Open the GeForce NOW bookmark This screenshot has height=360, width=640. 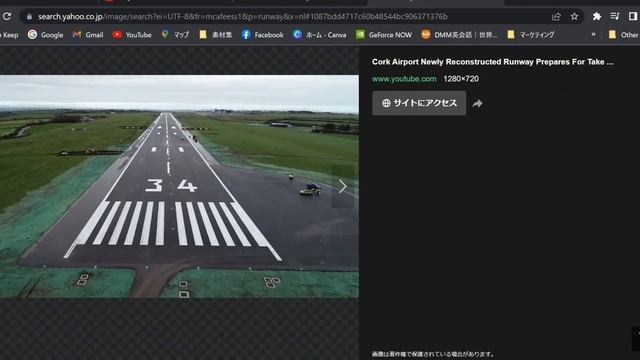click(384, 35)
